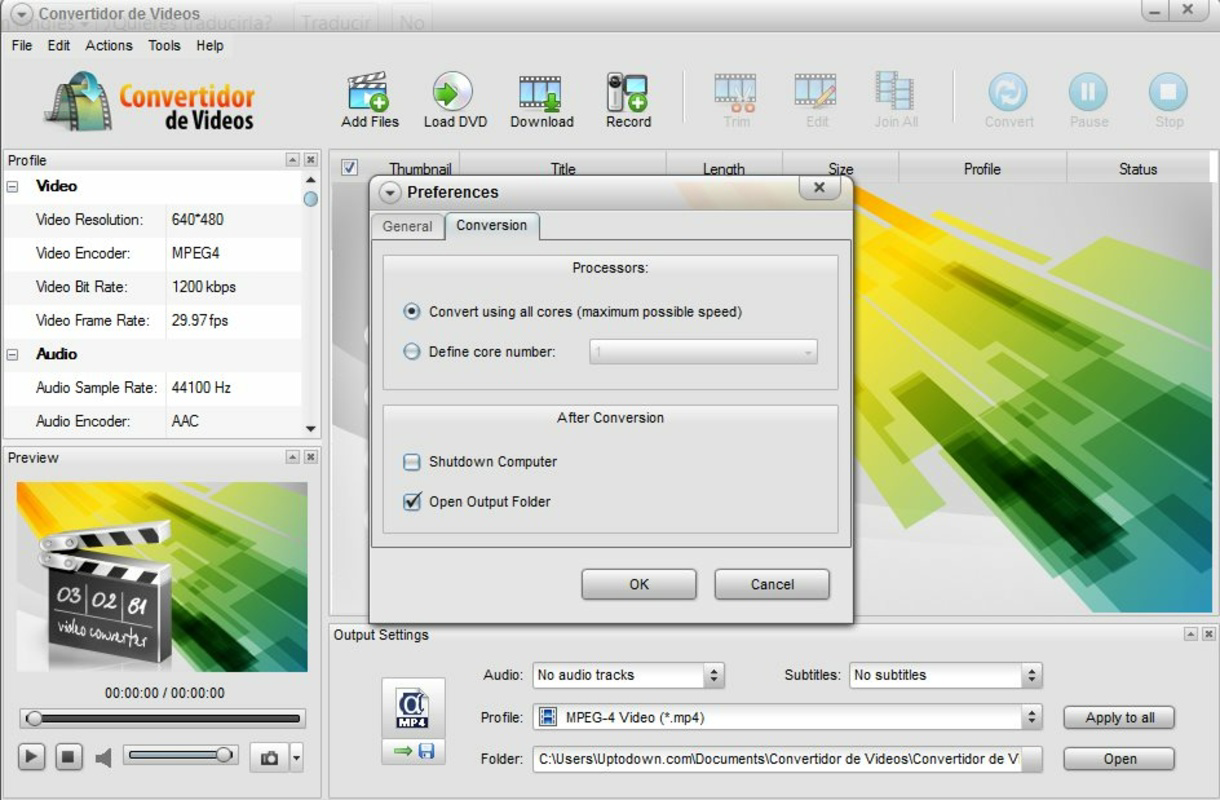The image size is (1220, 800).
Task: Click the Profile column header
Action: pos(982,169)
